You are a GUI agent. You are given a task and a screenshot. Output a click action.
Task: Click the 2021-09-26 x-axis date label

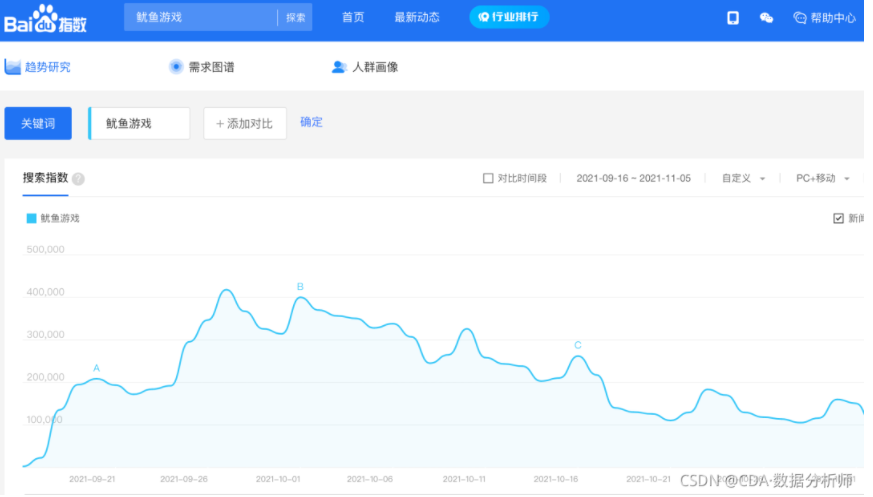[x=184, y=479]
